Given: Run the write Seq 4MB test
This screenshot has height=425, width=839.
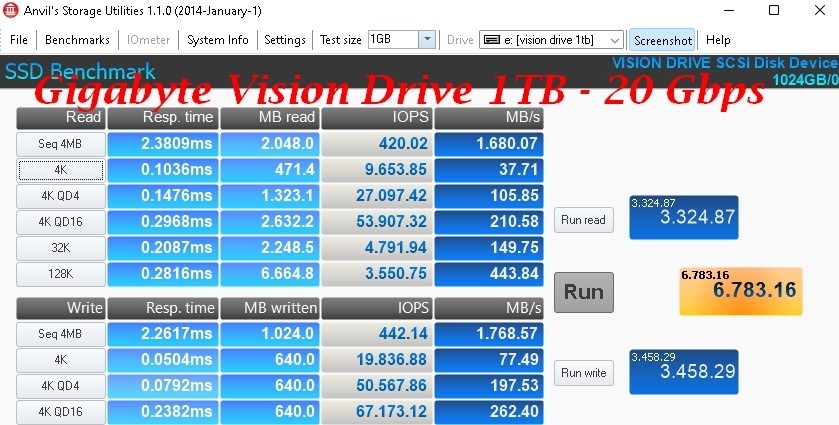Looking at the screenshot, I should point(60,333).
